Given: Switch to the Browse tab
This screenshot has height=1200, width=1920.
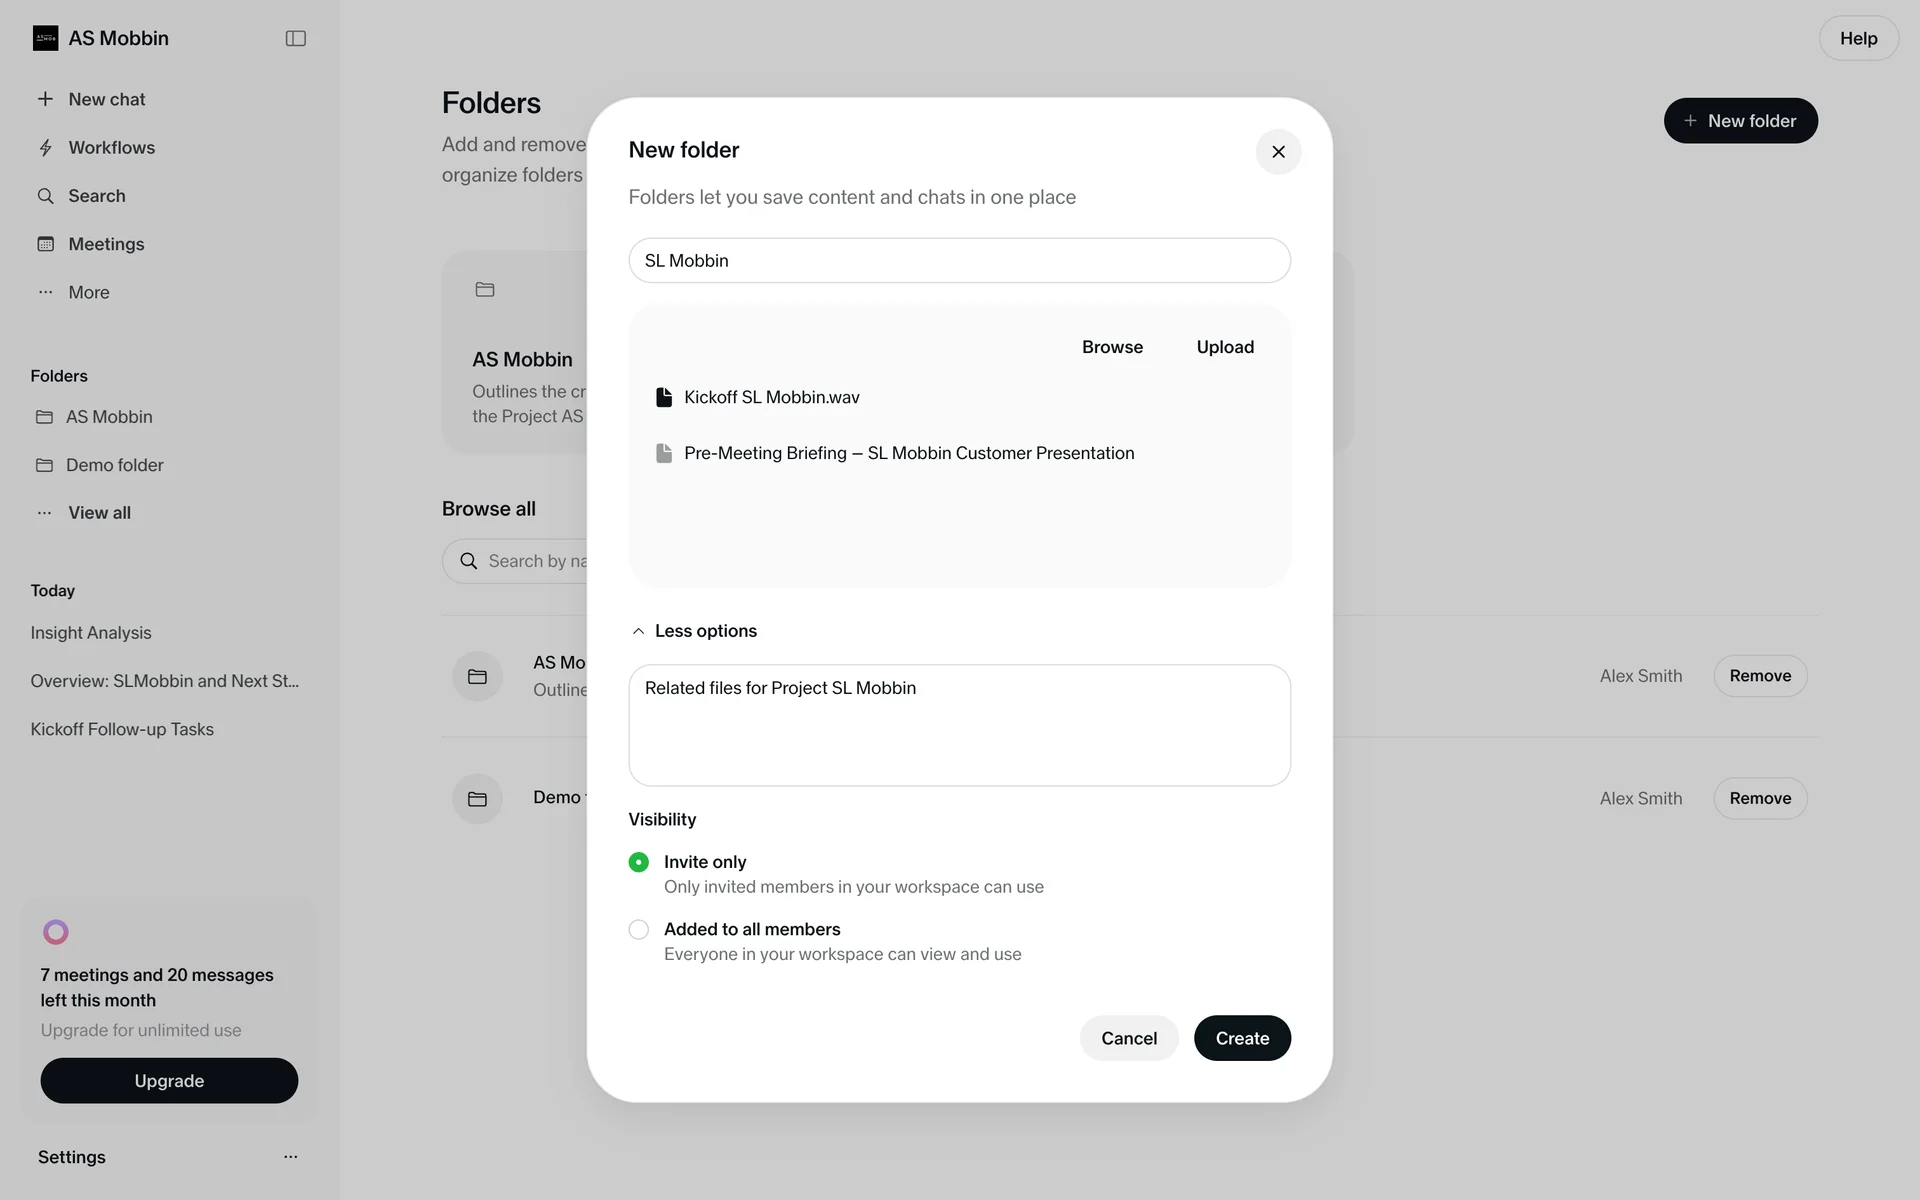Looking at the screenshot, I should tap(1112, 347).
